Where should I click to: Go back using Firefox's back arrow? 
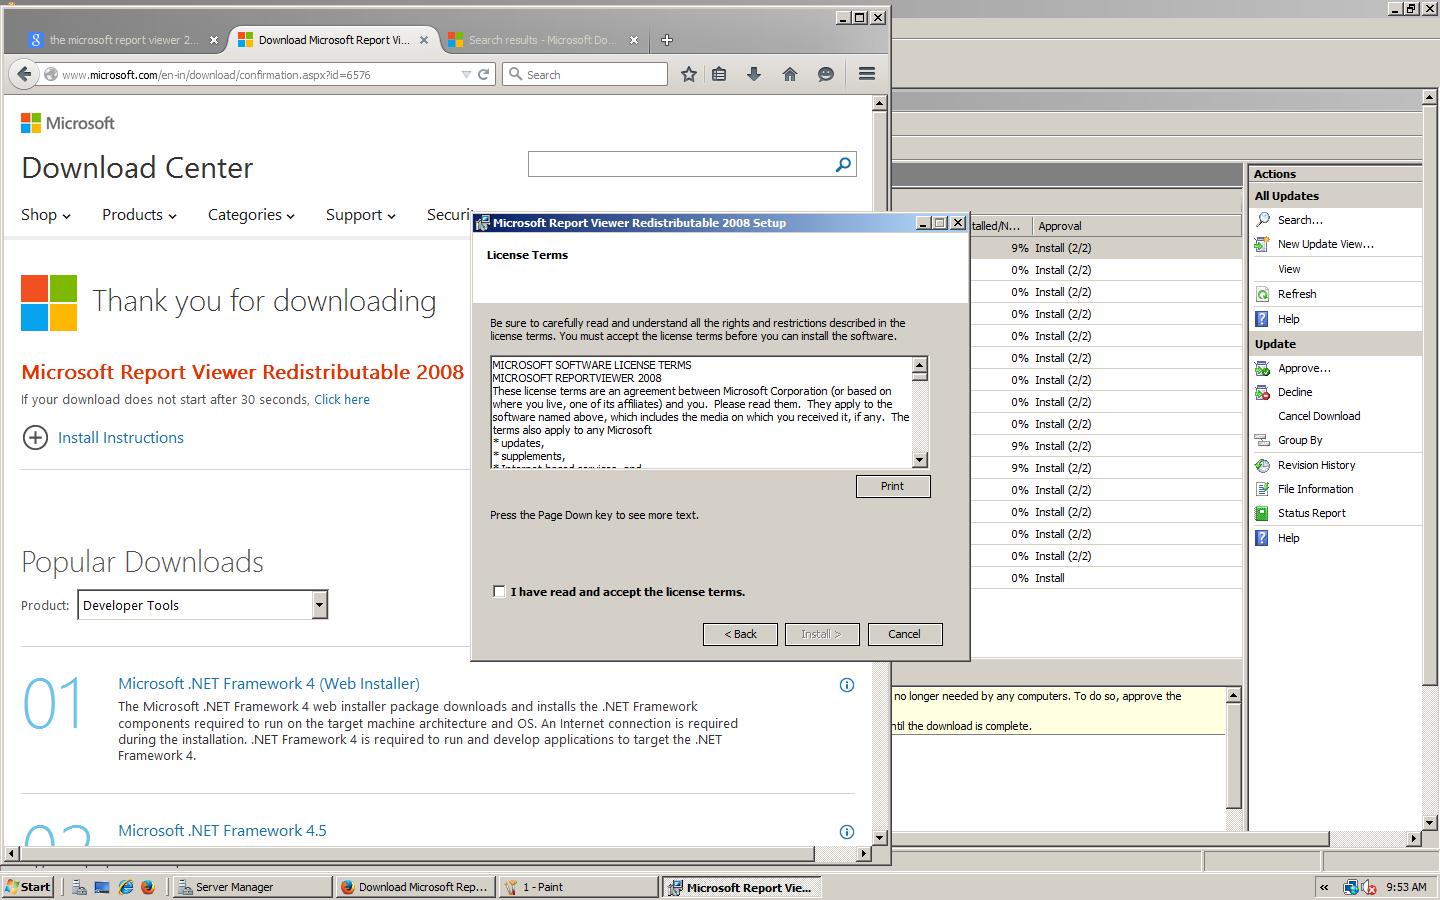24,74
